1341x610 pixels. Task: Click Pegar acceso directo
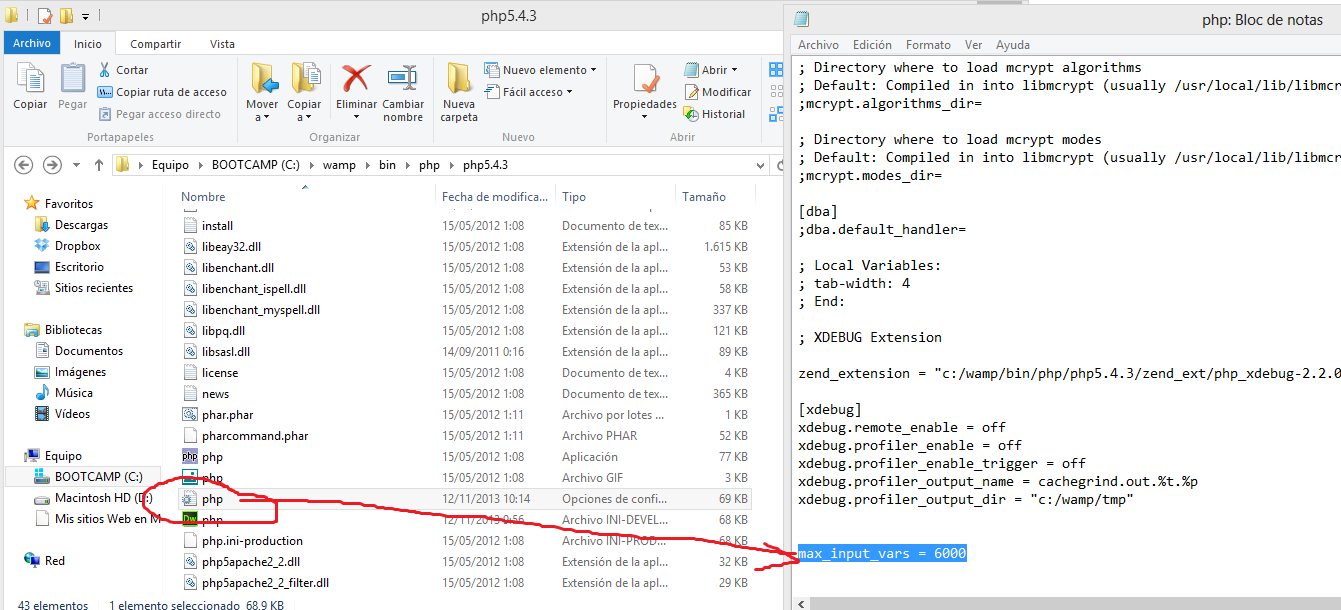point(159,114)
